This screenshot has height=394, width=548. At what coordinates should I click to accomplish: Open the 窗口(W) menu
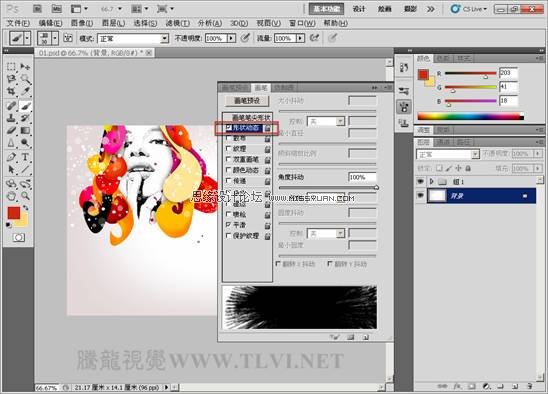(302, 23)
